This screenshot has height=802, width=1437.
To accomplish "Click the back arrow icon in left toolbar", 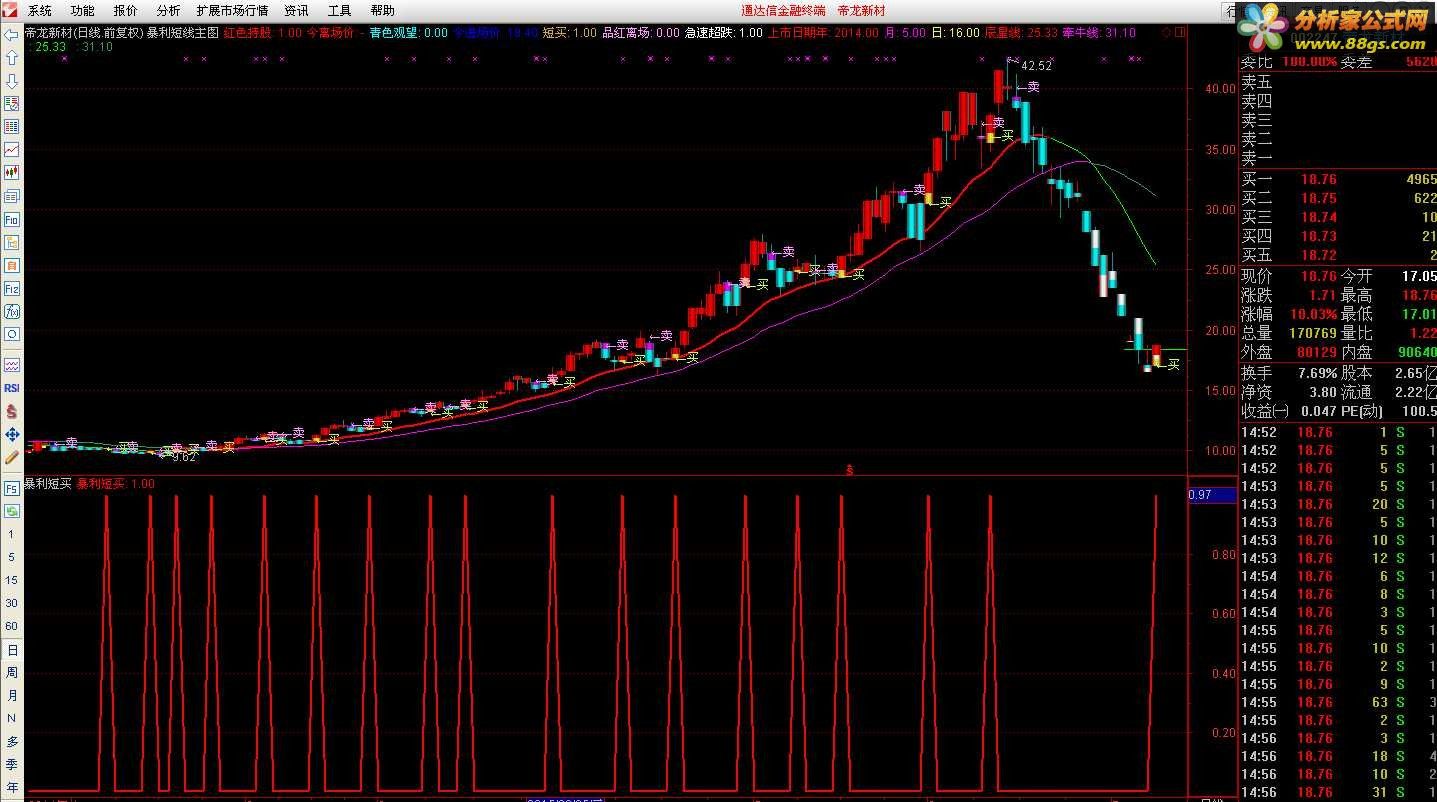I will 12,34.
